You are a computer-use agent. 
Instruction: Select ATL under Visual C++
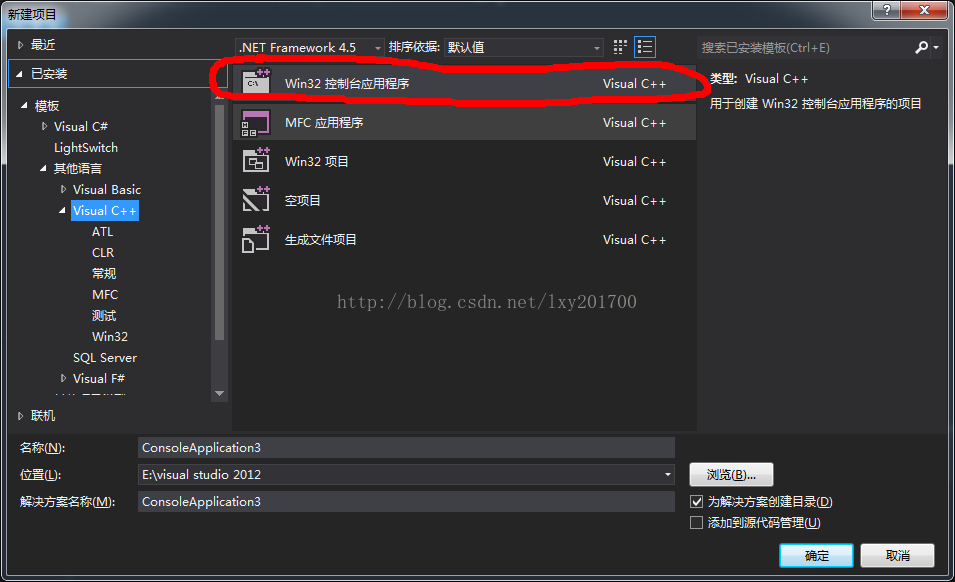point(102,231)
